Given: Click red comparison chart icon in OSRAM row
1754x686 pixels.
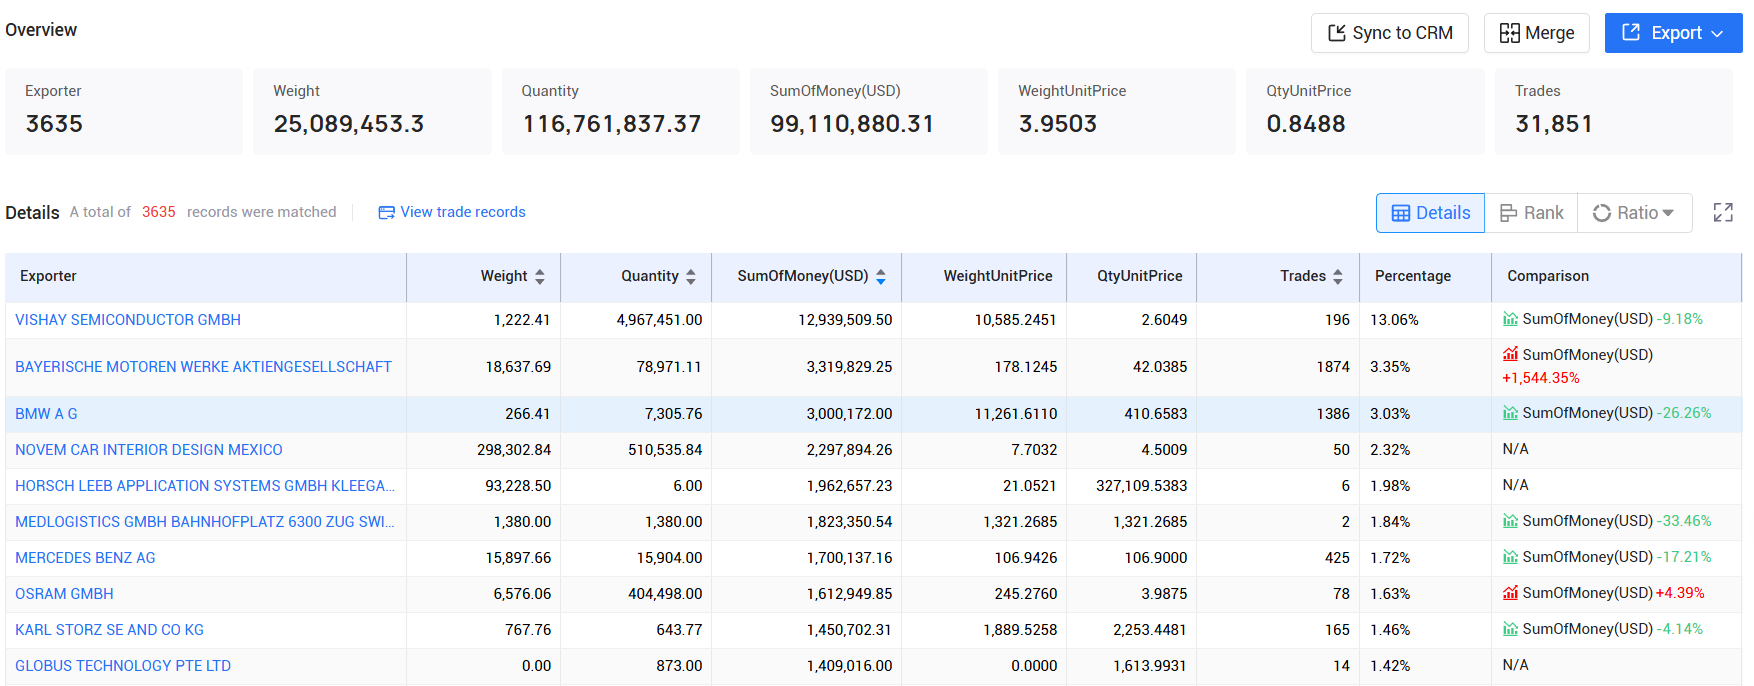Looking at the screenshot, I should (1510, 593).
